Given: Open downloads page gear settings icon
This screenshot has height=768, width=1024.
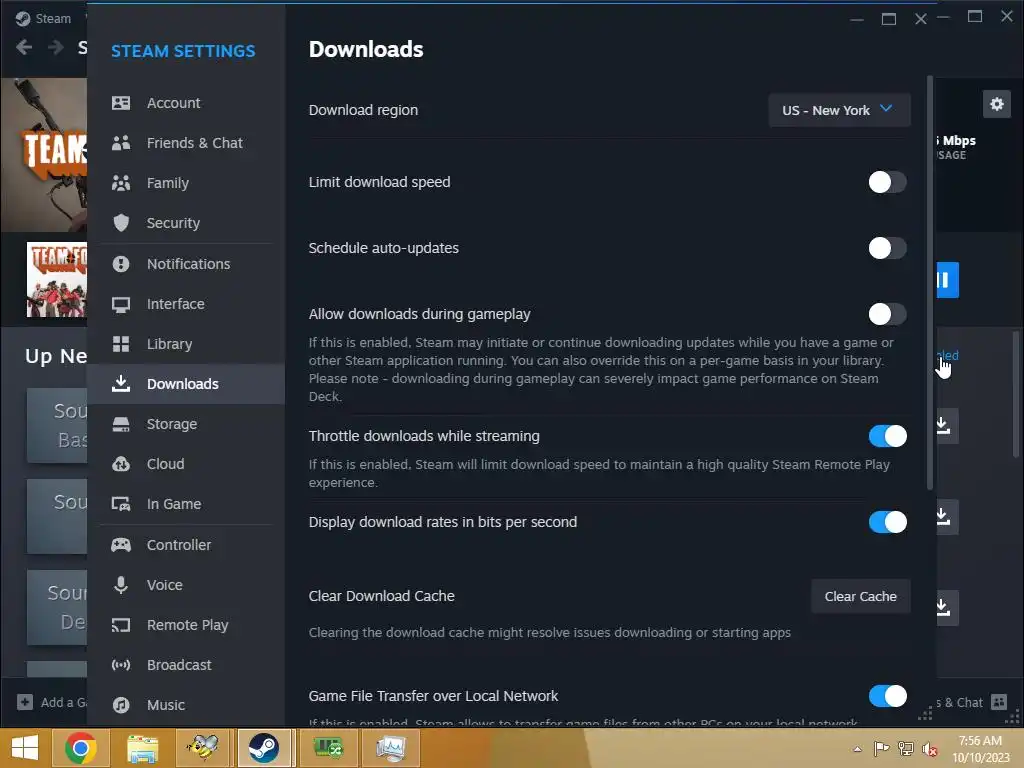Looking at the screenshot, I should [997, 104].
